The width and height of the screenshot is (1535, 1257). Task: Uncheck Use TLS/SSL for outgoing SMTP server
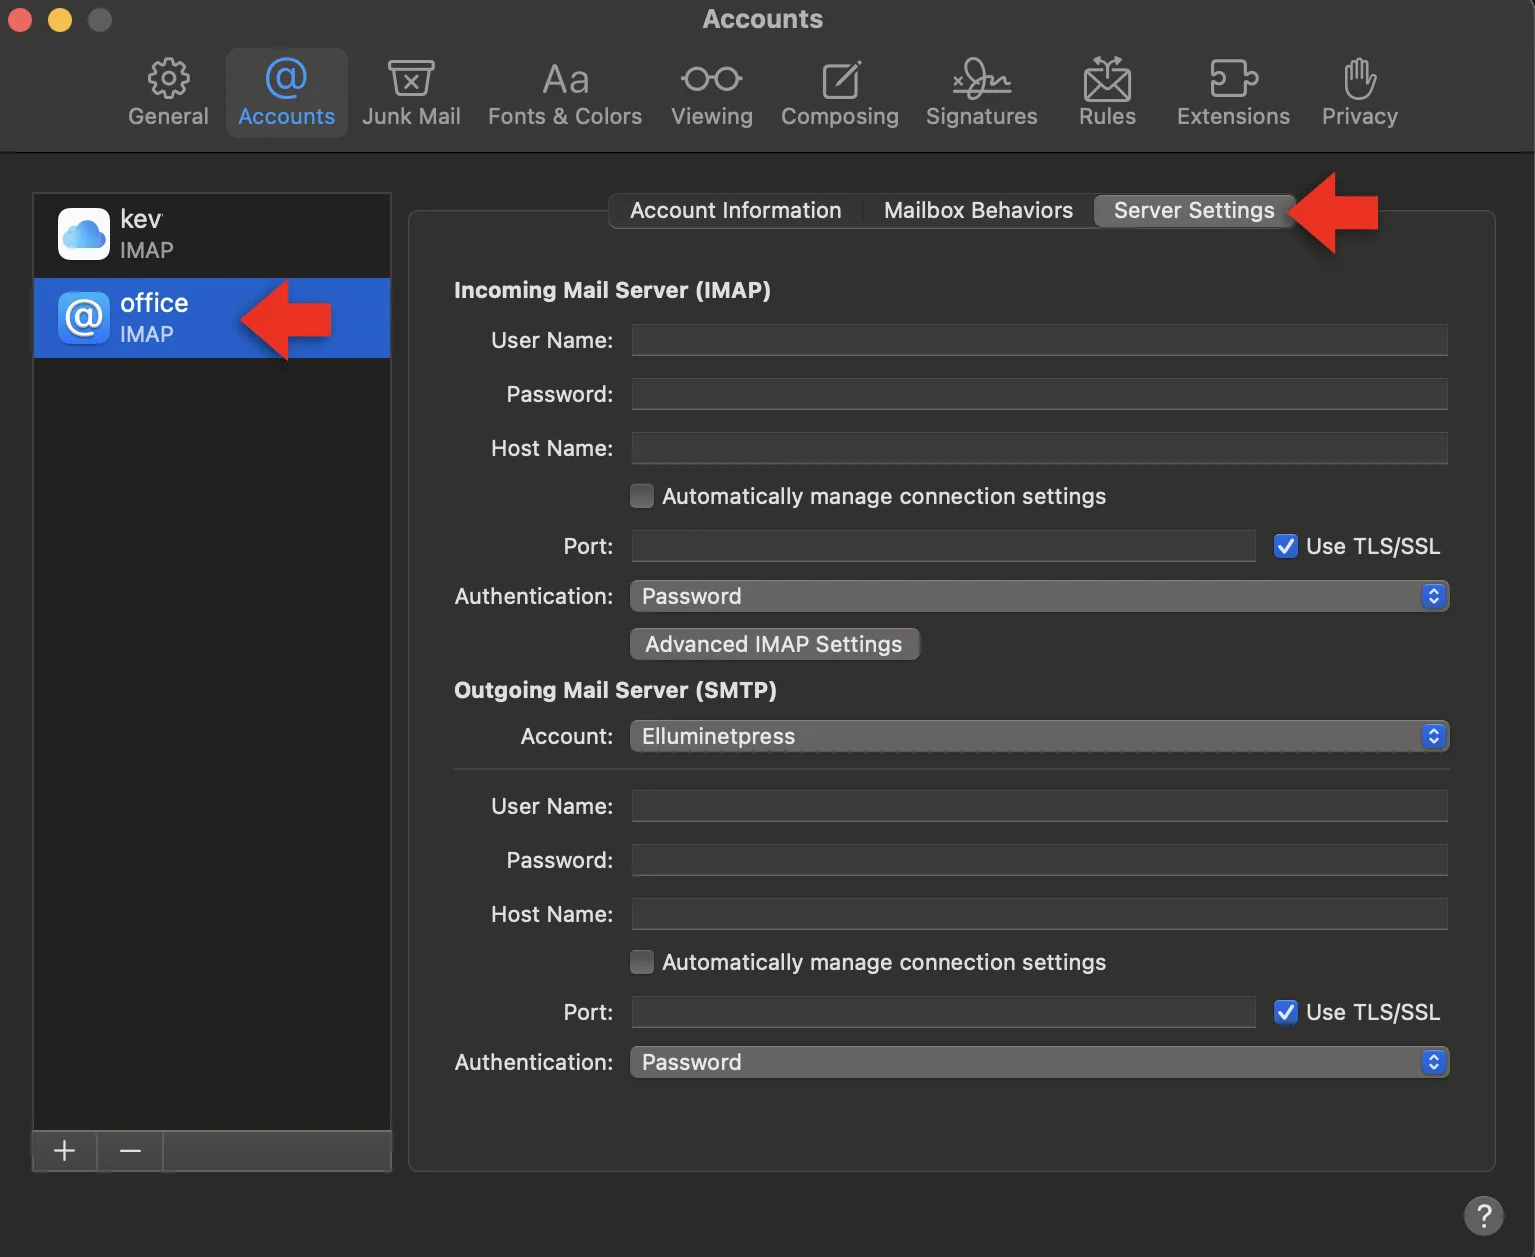[x=1286, y=1012]
